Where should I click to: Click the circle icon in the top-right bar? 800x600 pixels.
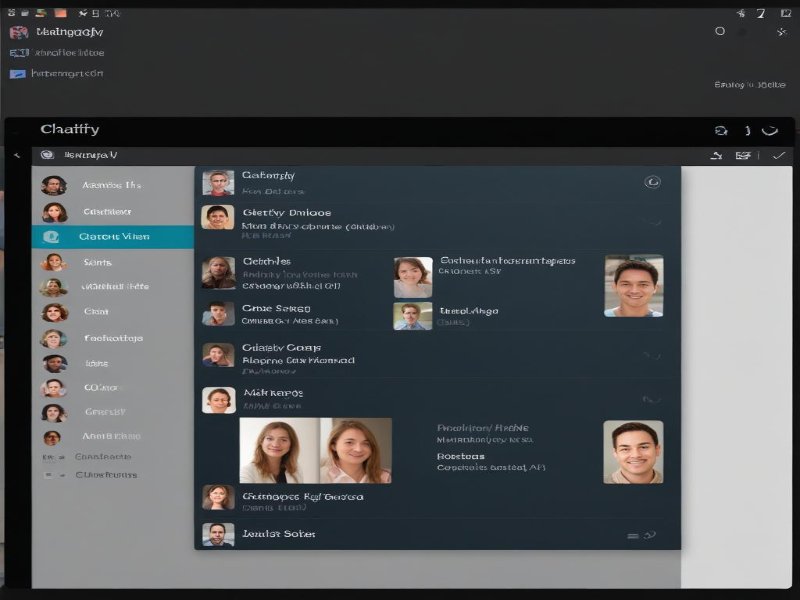719,32
